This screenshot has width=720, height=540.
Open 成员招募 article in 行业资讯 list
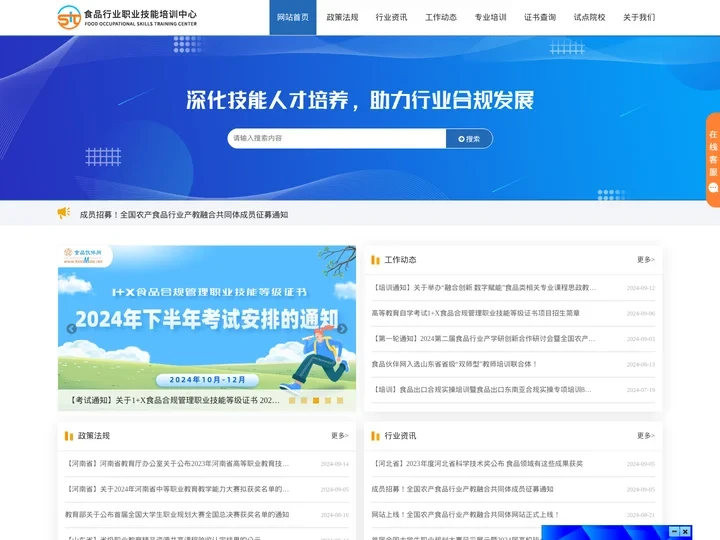pos(462,489)
